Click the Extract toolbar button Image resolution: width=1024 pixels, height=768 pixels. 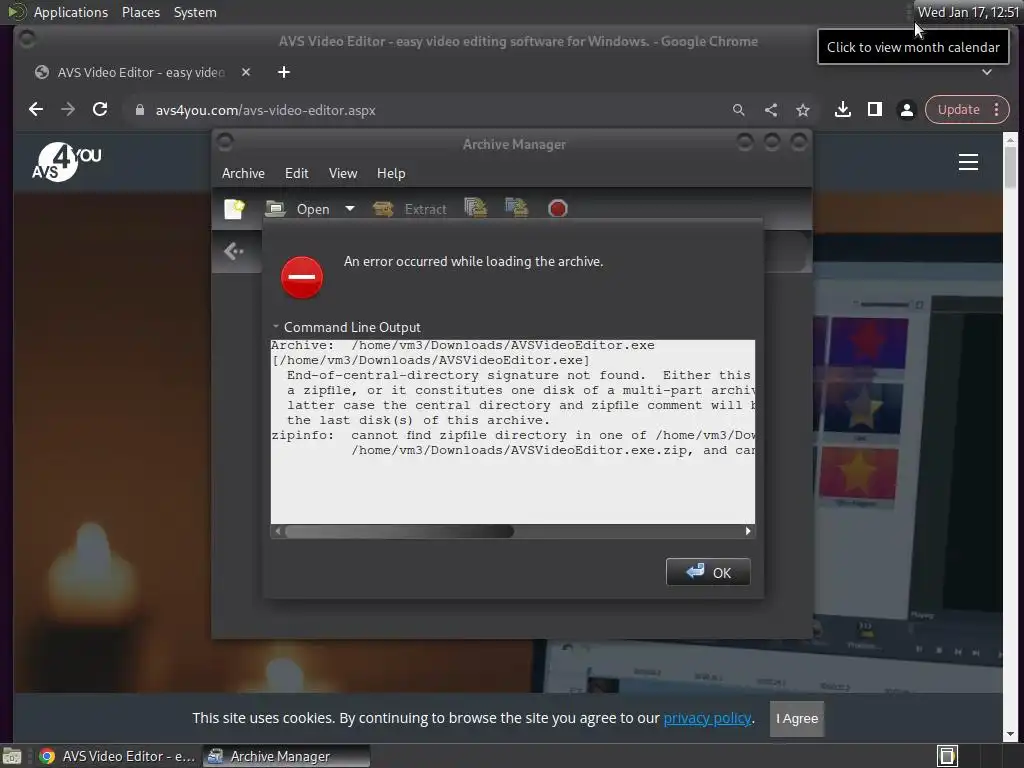pyautogui.click(x=409, y=209)
